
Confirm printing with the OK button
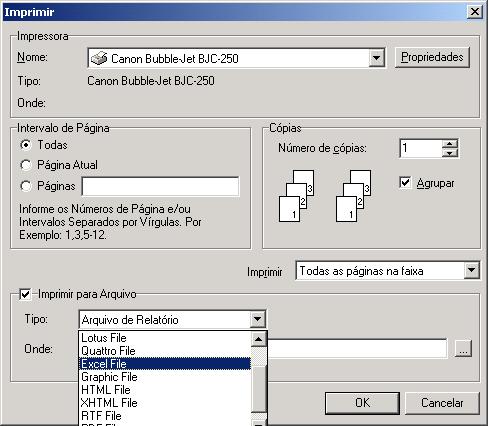(x=362, y=403)
